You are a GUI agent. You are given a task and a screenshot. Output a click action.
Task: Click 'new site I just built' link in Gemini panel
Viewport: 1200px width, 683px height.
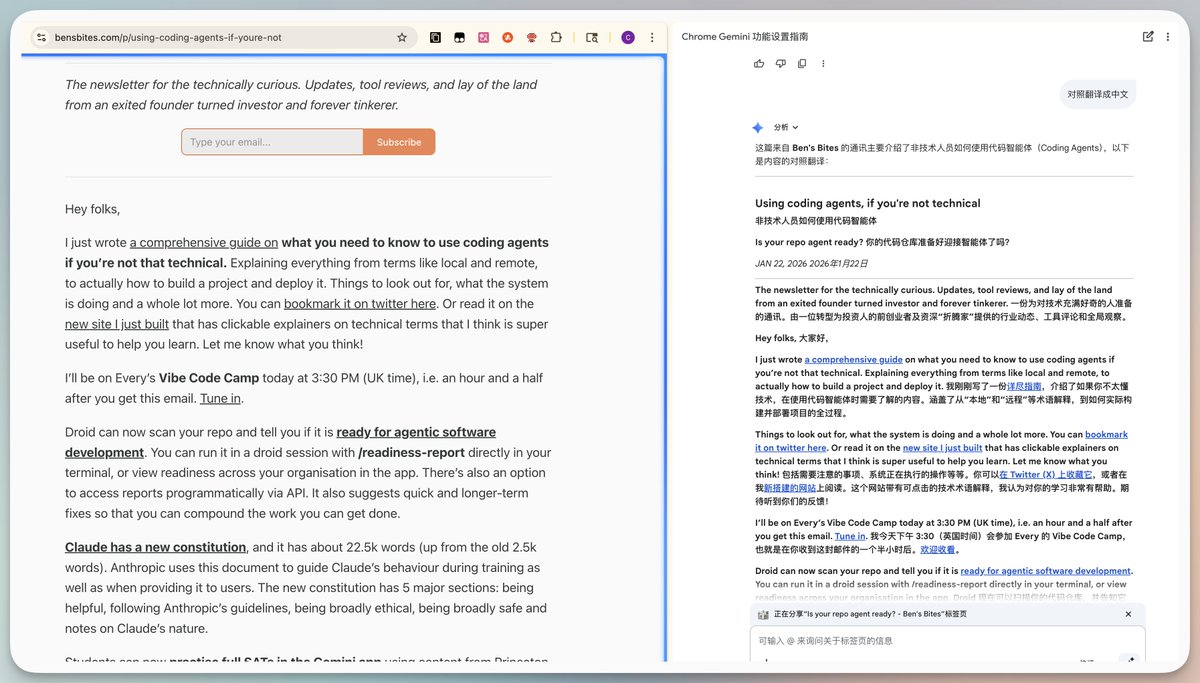(942, 448)
